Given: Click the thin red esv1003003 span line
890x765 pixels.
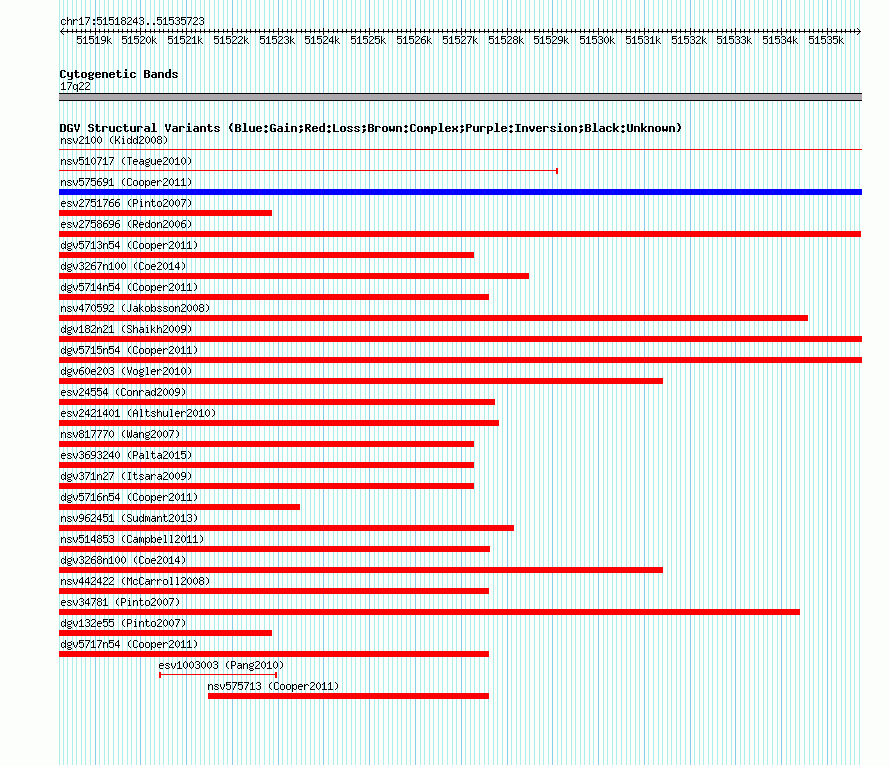Looking at the screenshot, I should coord(218,675).
